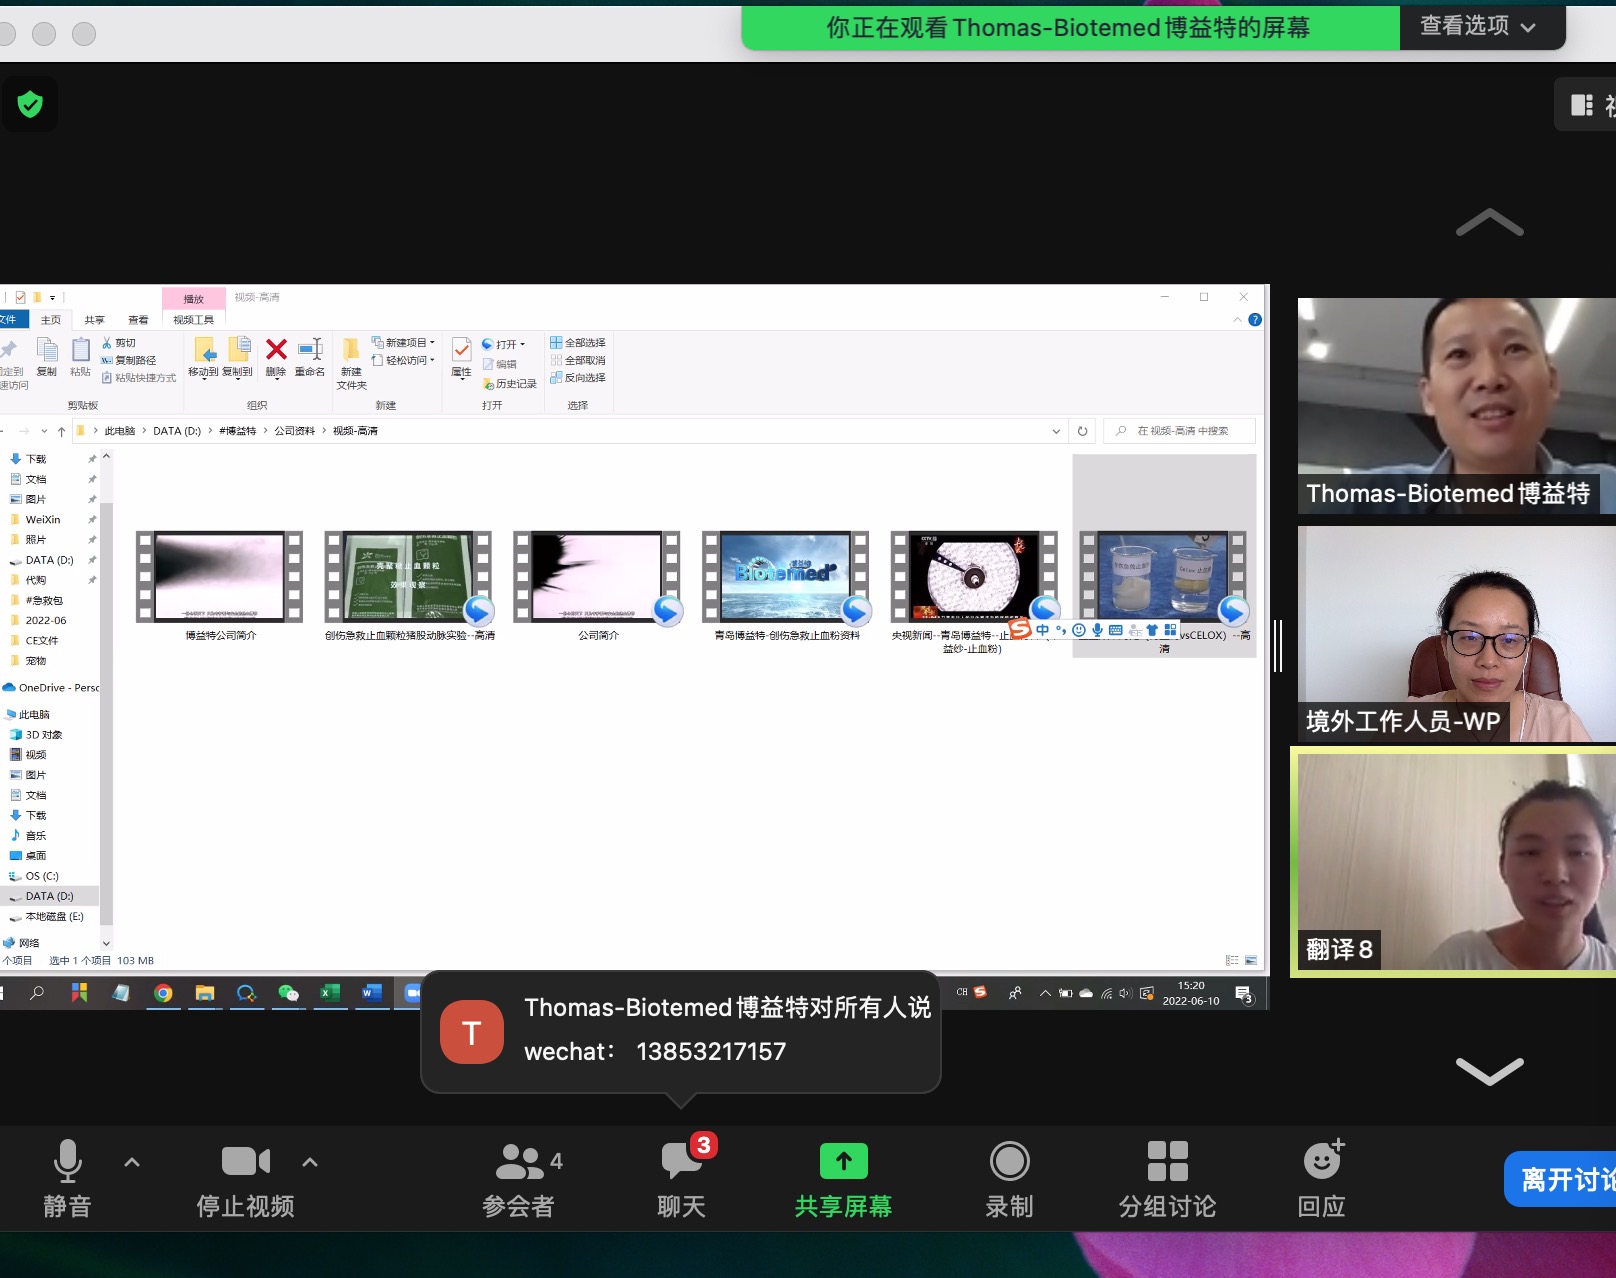The width and height of the screenshot is (1616, 1278).
Task: Click 全部选择 select all
Action: pos(578,343)
